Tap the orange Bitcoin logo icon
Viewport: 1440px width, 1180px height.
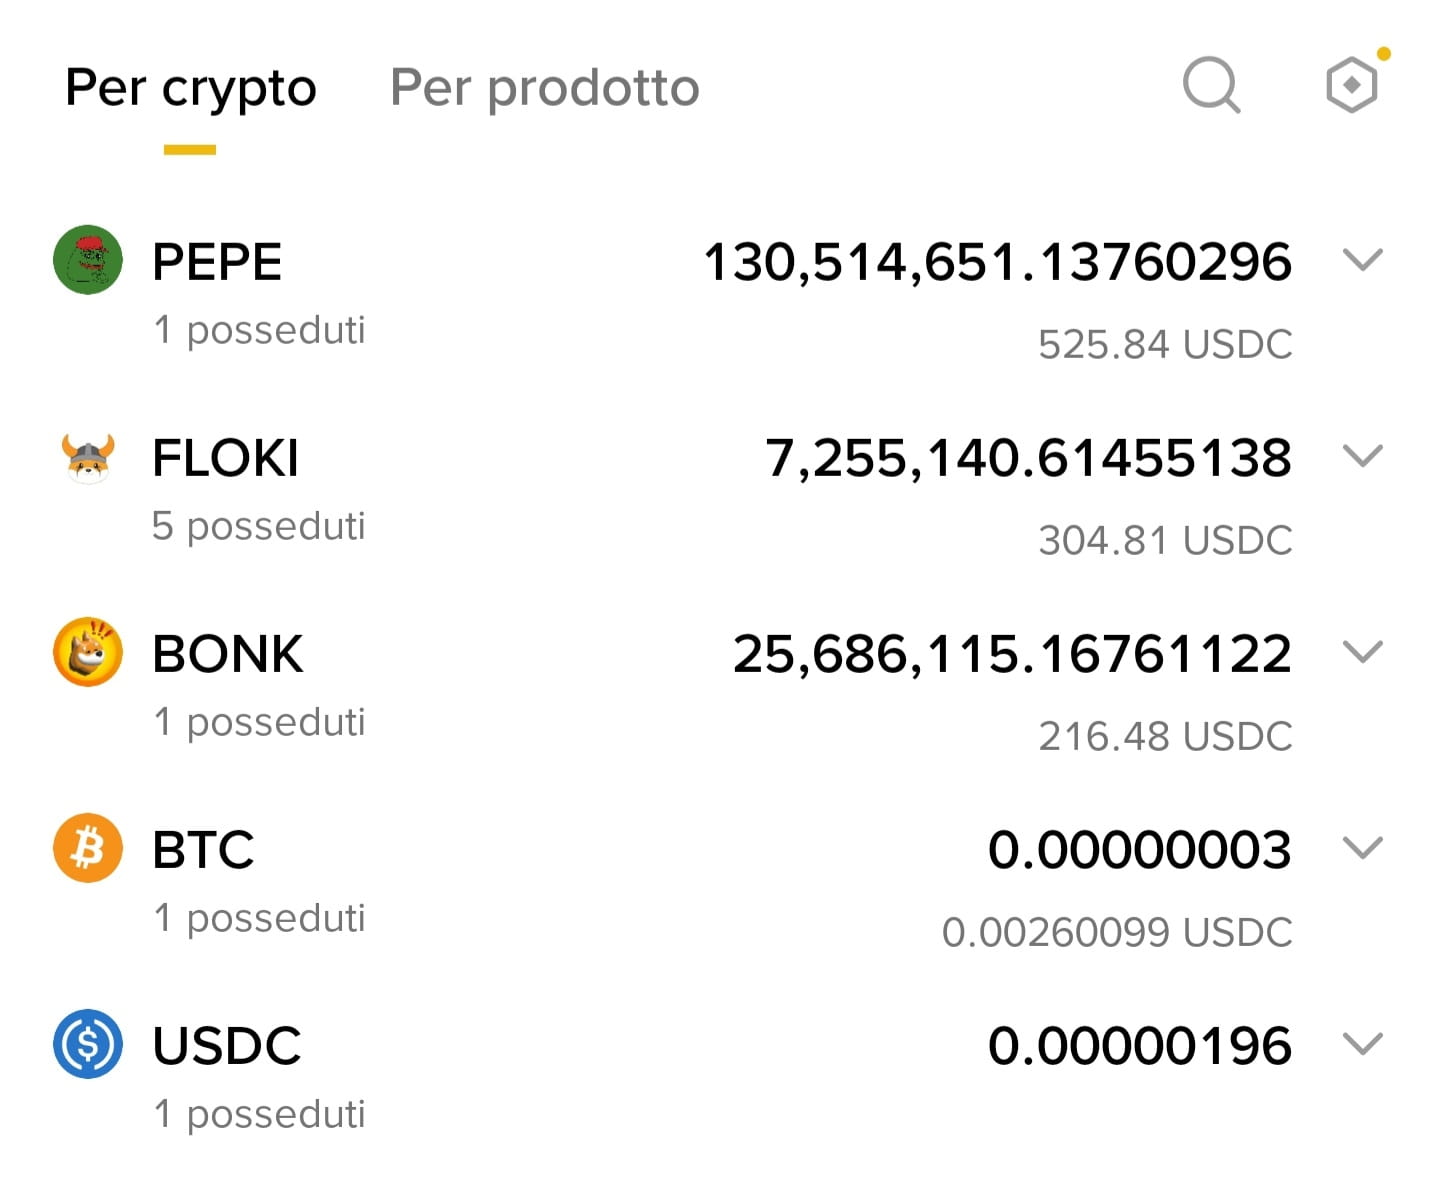(88, 848)
